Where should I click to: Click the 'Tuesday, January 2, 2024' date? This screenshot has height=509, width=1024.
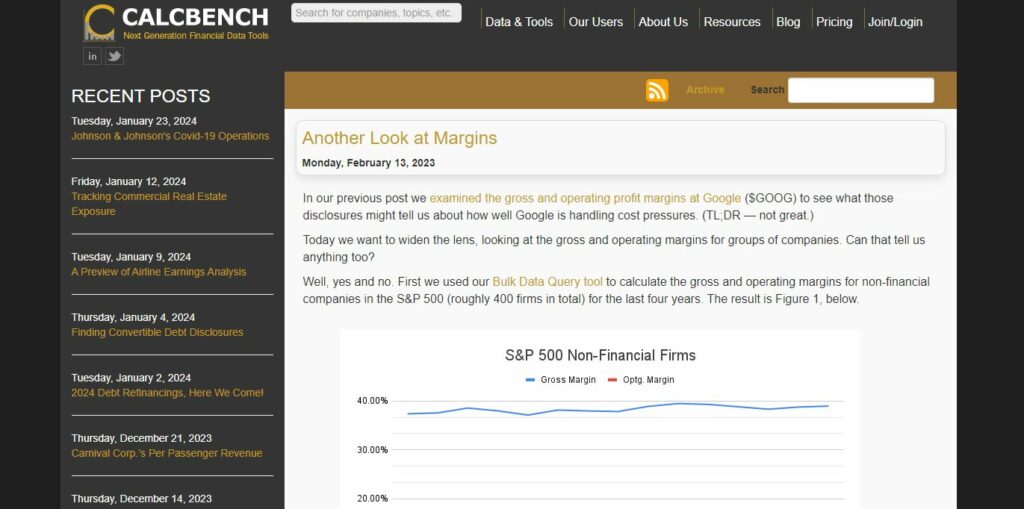(131, 378)
